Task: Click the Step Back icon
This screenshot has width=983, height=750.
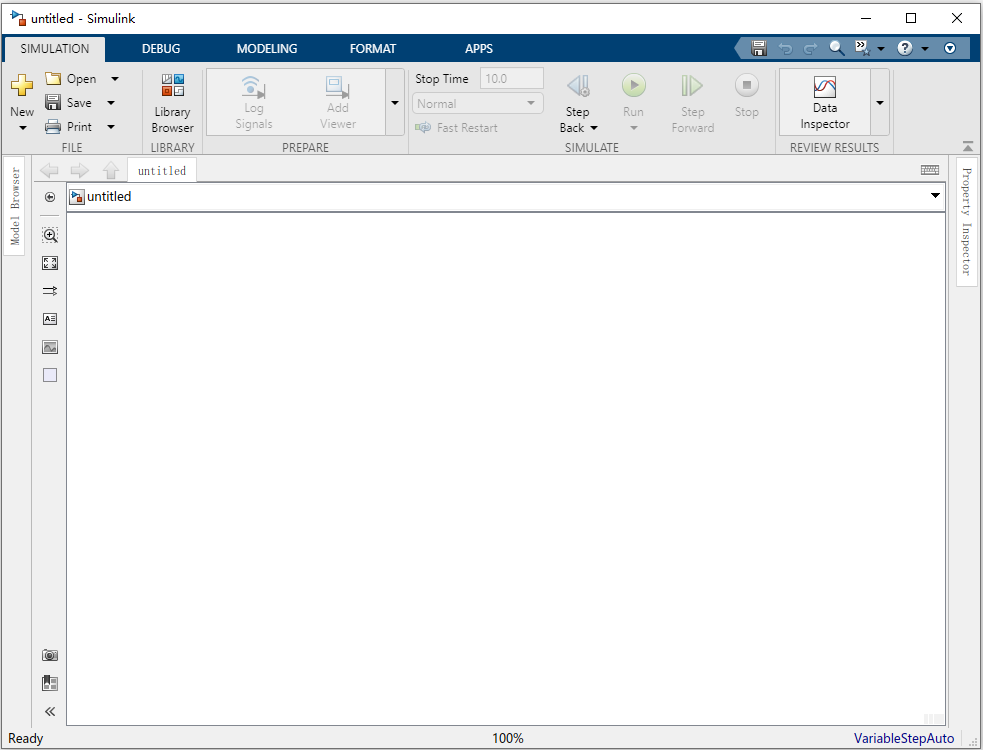Action: click(x=577, y=86)
